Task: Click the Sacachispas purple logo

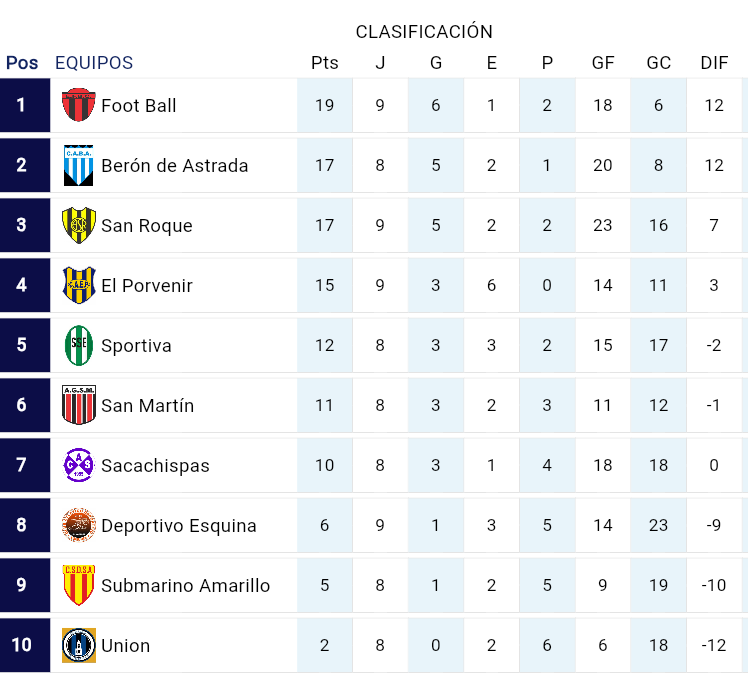Action: pos(78,465)
